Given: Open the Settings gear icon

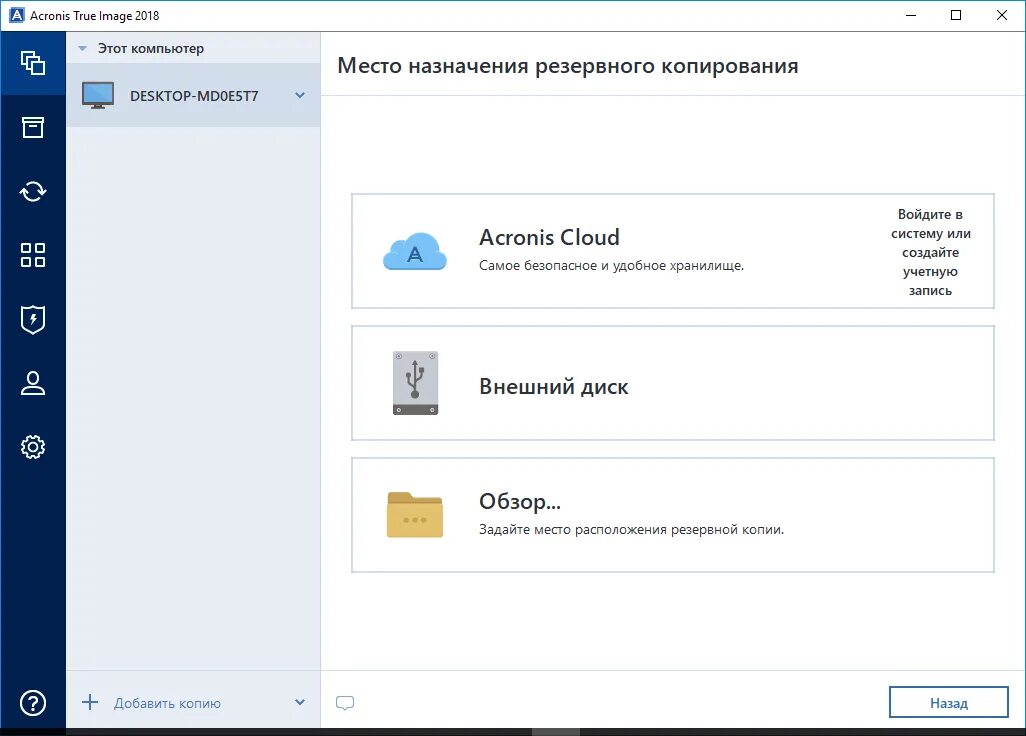Looking at the screenshot, I should [33, 447].
